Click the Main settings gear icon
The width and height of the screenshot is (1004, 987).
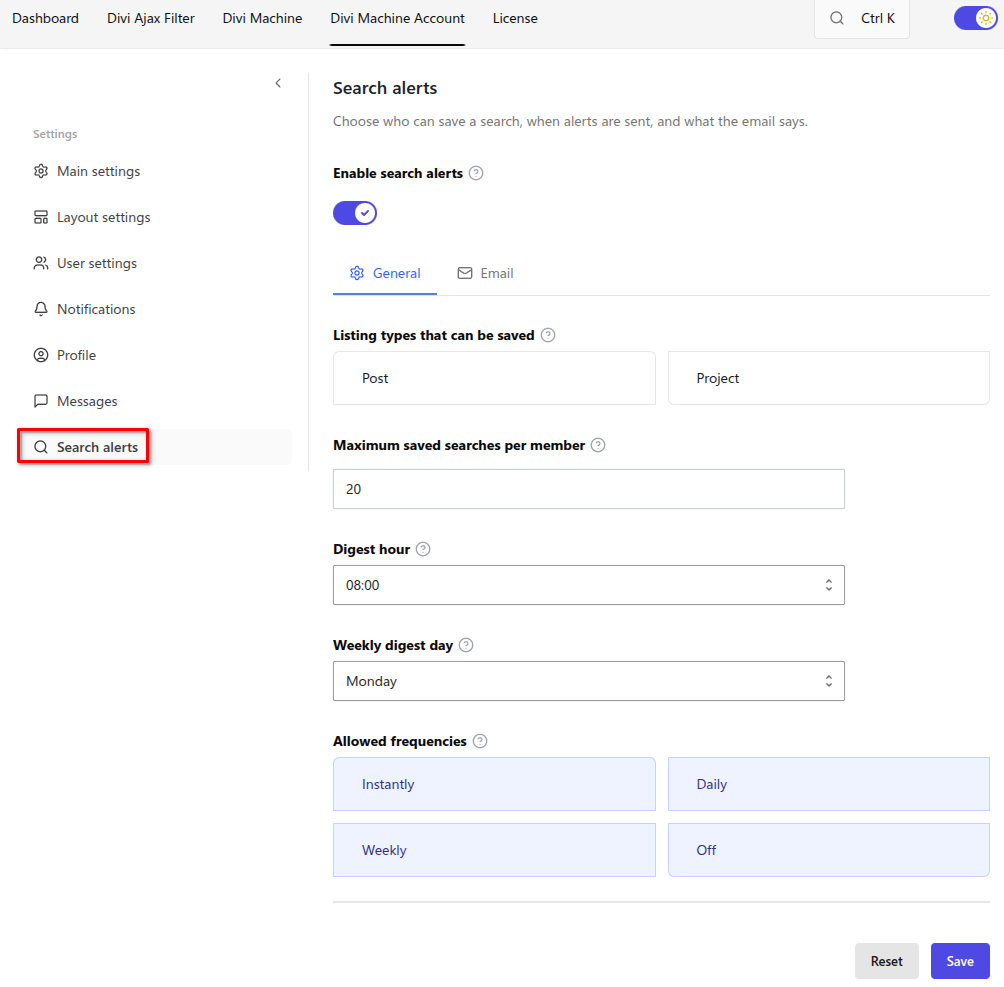click(x=41, y=171)
